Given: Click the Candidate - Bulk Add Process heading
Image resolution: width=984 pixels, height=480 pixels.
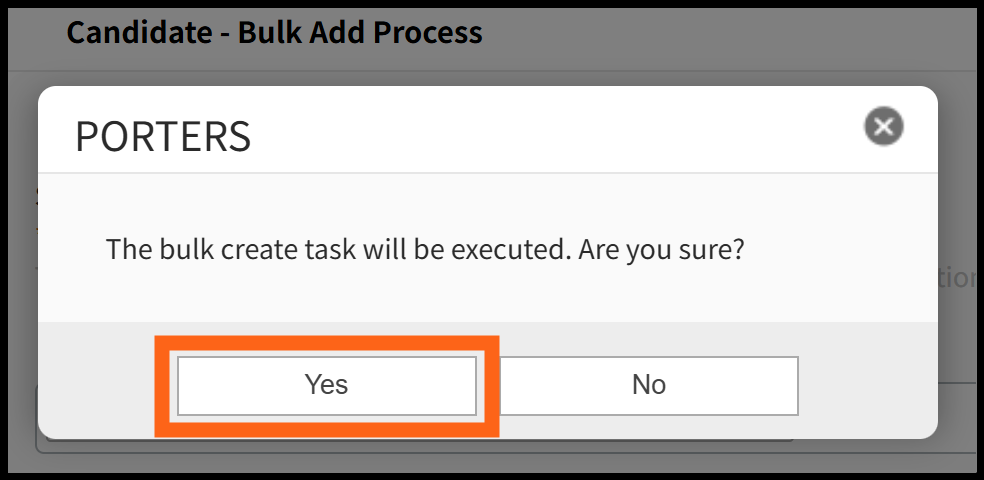Looking at the screenshot, I should point(274,33).
